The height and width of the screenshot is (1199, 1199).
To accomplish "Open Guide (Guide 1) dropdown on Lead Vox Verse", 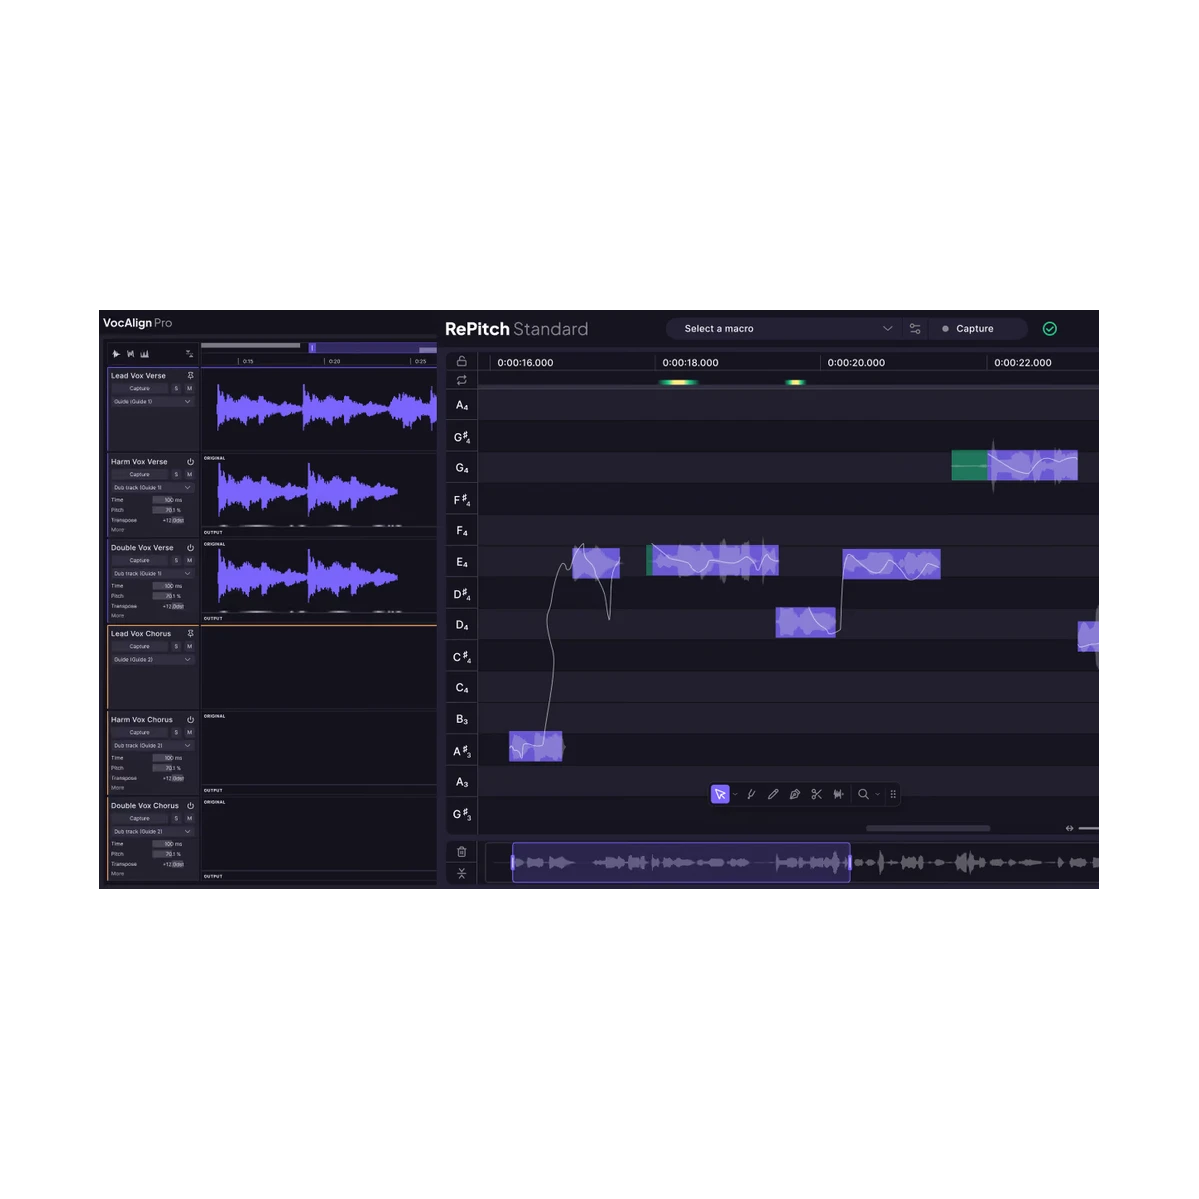I will (152, 401).
